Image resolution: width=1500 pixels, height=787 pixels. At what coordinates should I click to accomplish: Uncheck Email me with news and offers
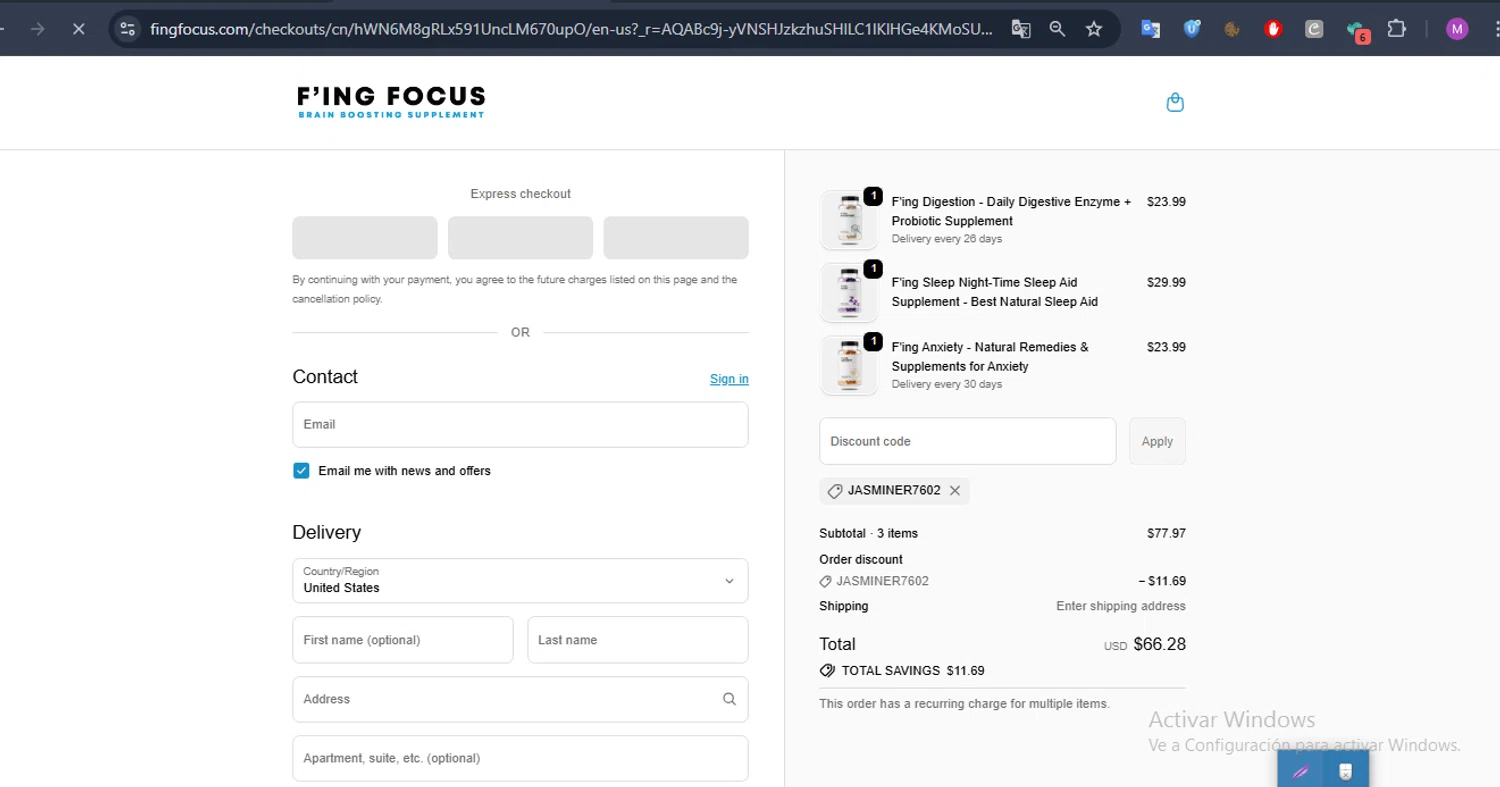[301, 470]
